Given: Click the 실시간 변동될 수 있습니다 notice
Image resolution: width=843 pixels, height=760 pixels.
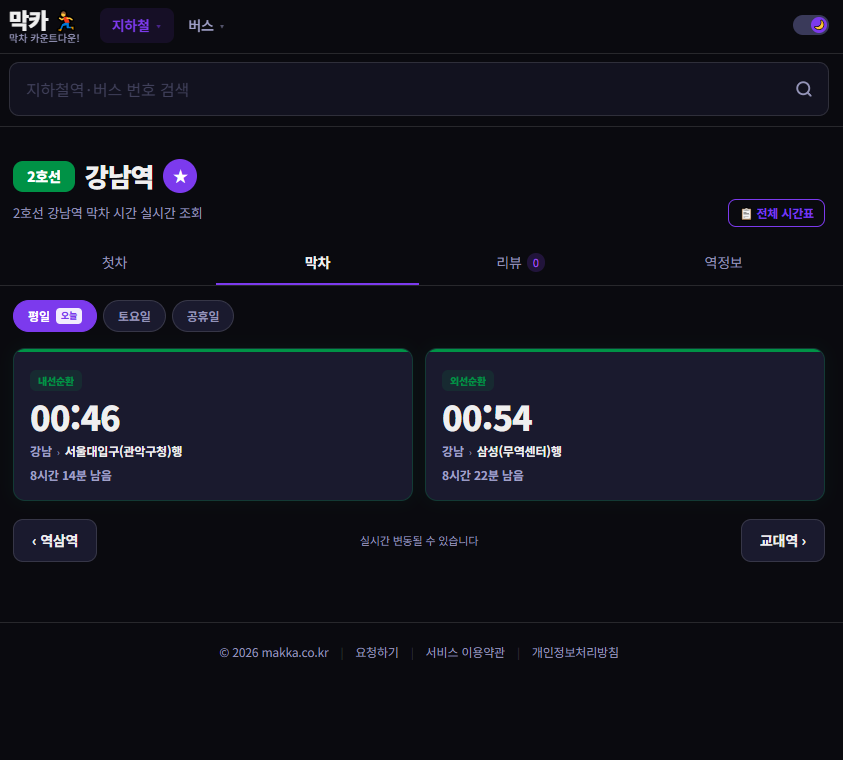Looking at the screenshot, I should (419, 541).
